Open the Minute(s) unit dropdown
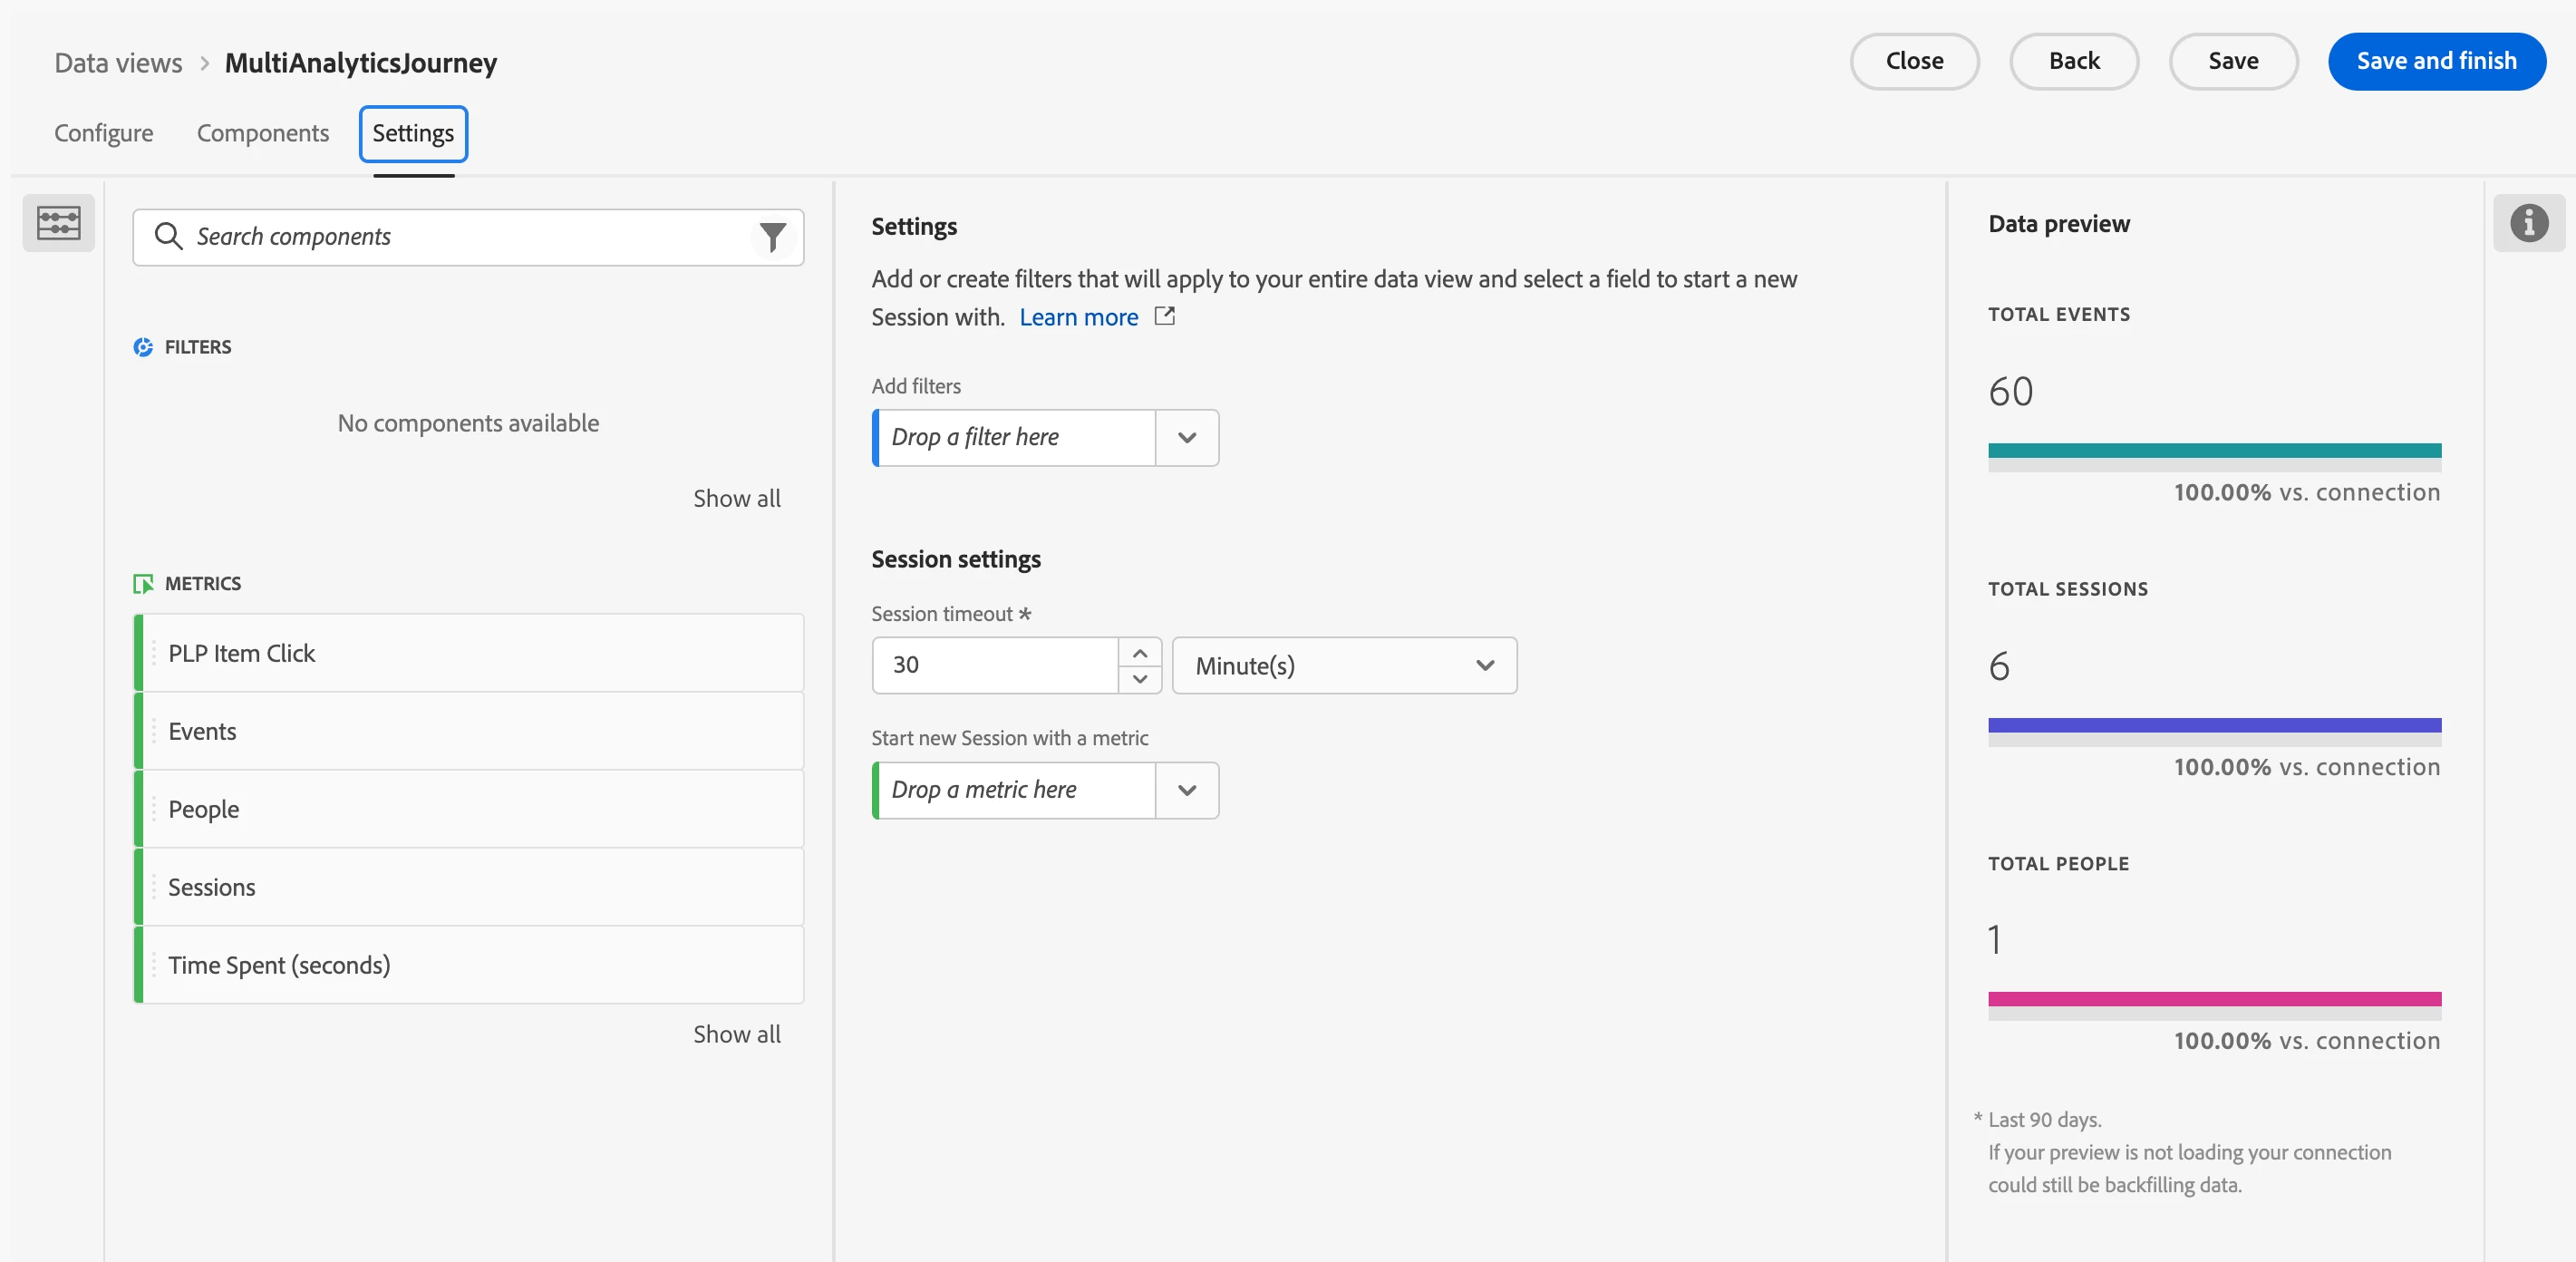 pos(1343,665)
